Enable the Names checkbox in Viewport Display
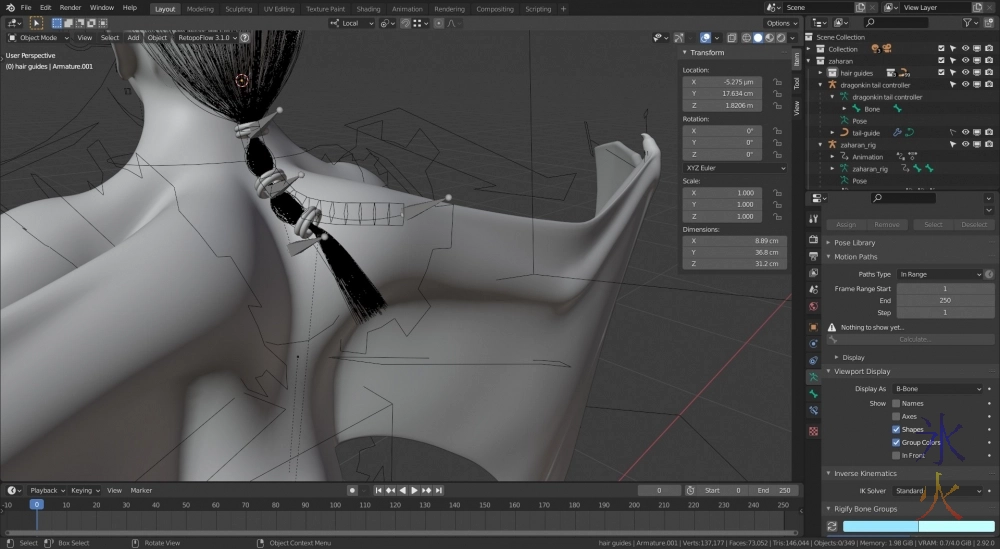 (896, 403)
